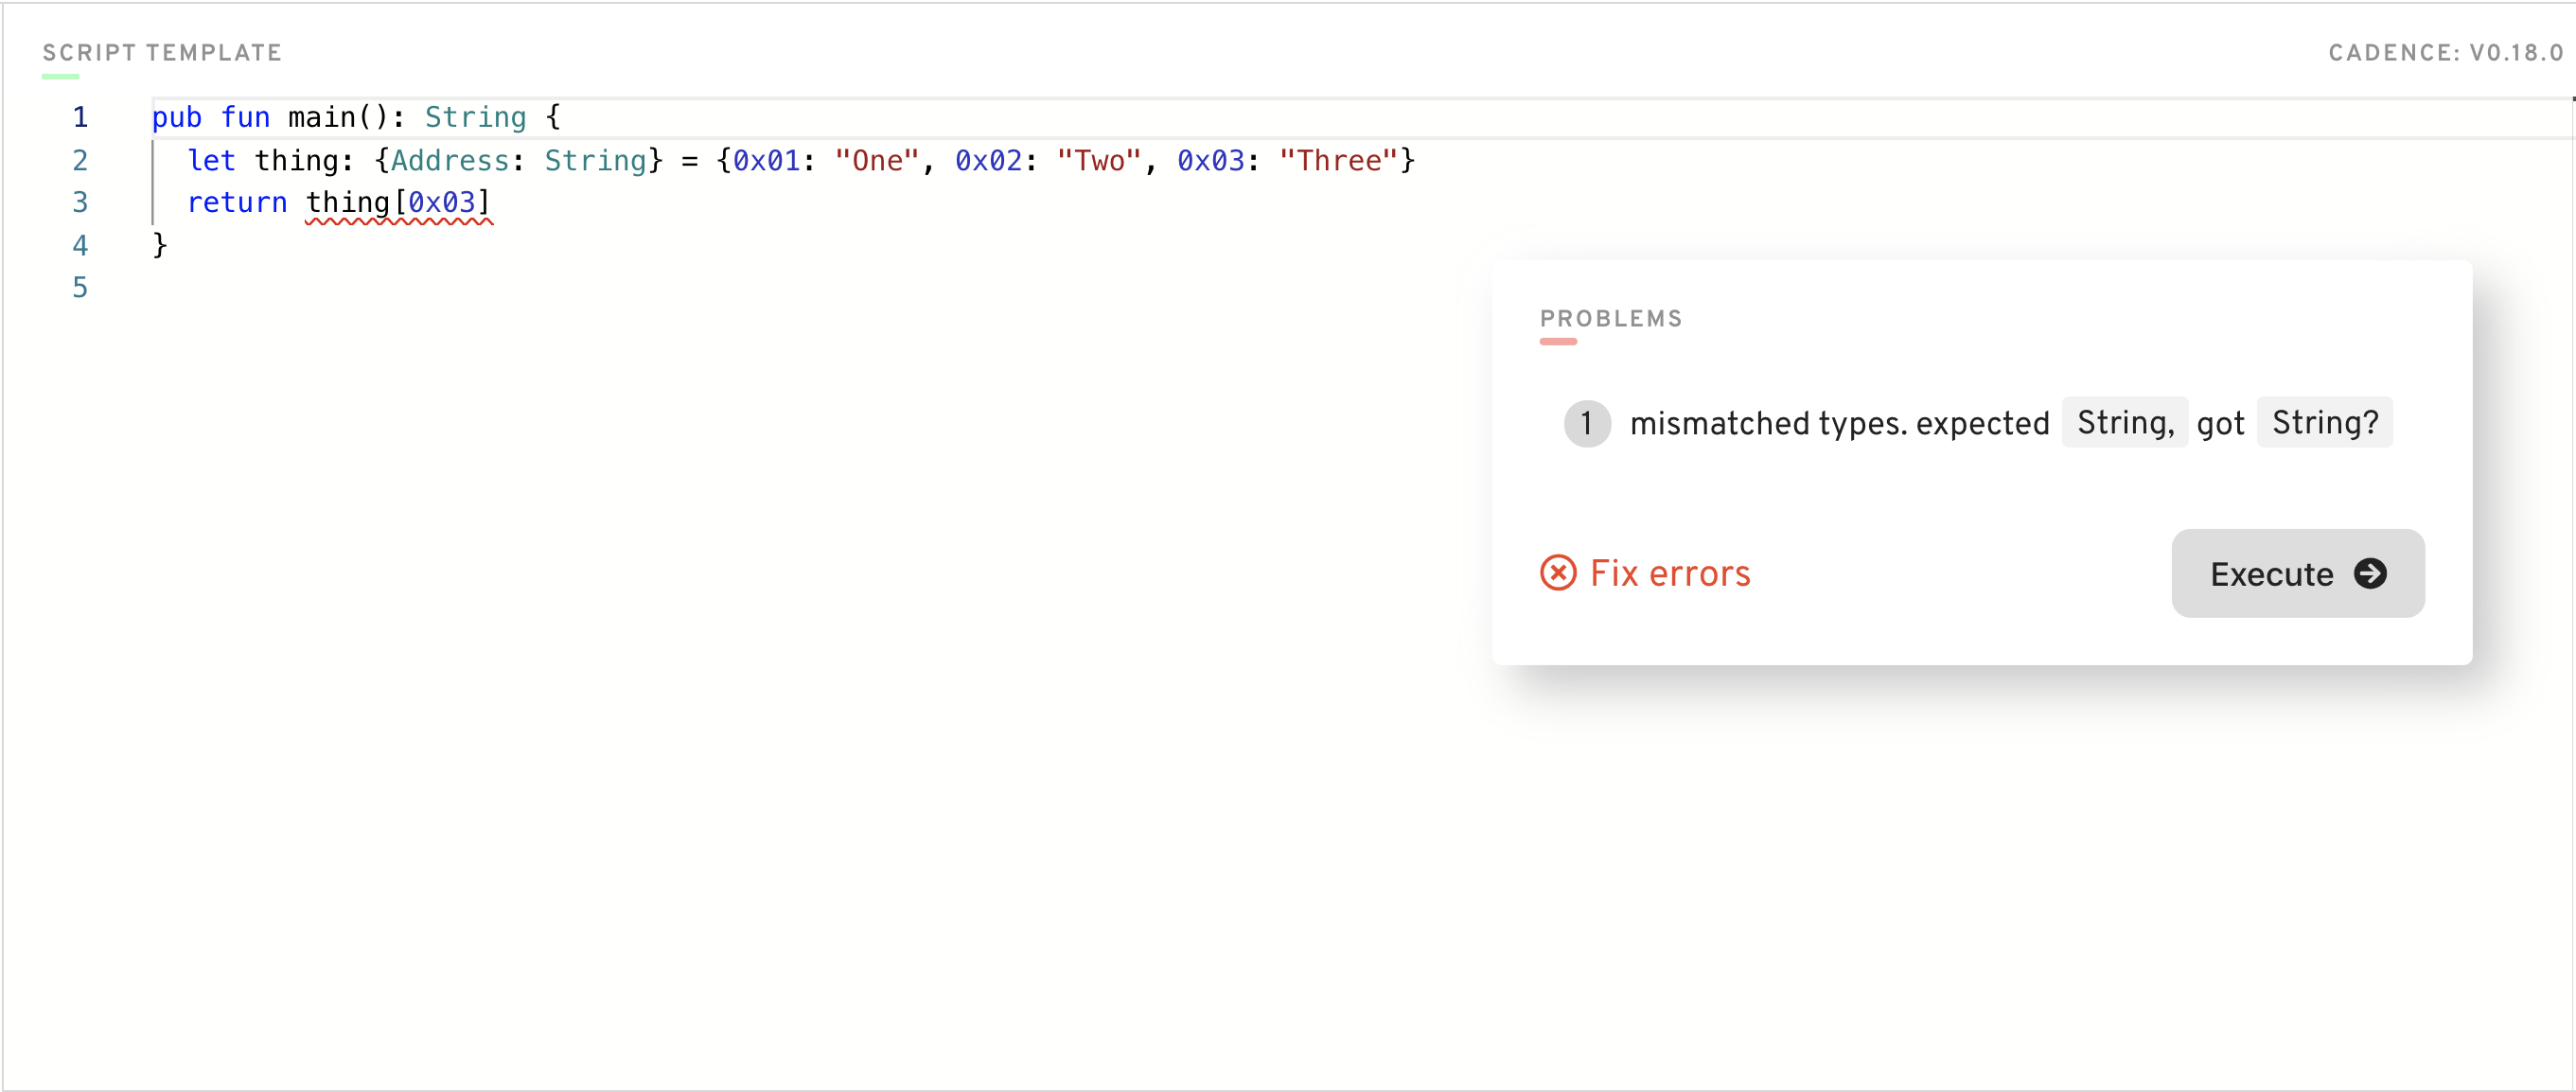Click the Fix errors text
This screenshot has width=2576, height=1092.
click(x=1669, y=573)
